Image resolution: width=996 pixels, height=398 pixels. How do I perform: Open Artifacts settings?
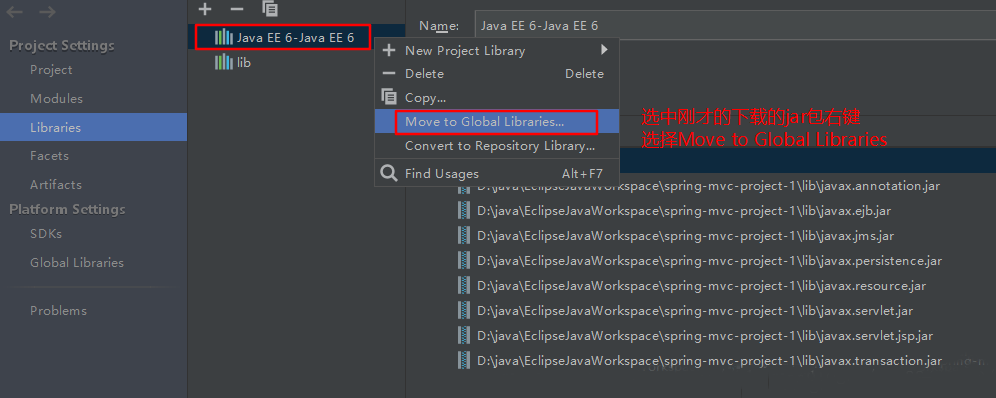56,185
